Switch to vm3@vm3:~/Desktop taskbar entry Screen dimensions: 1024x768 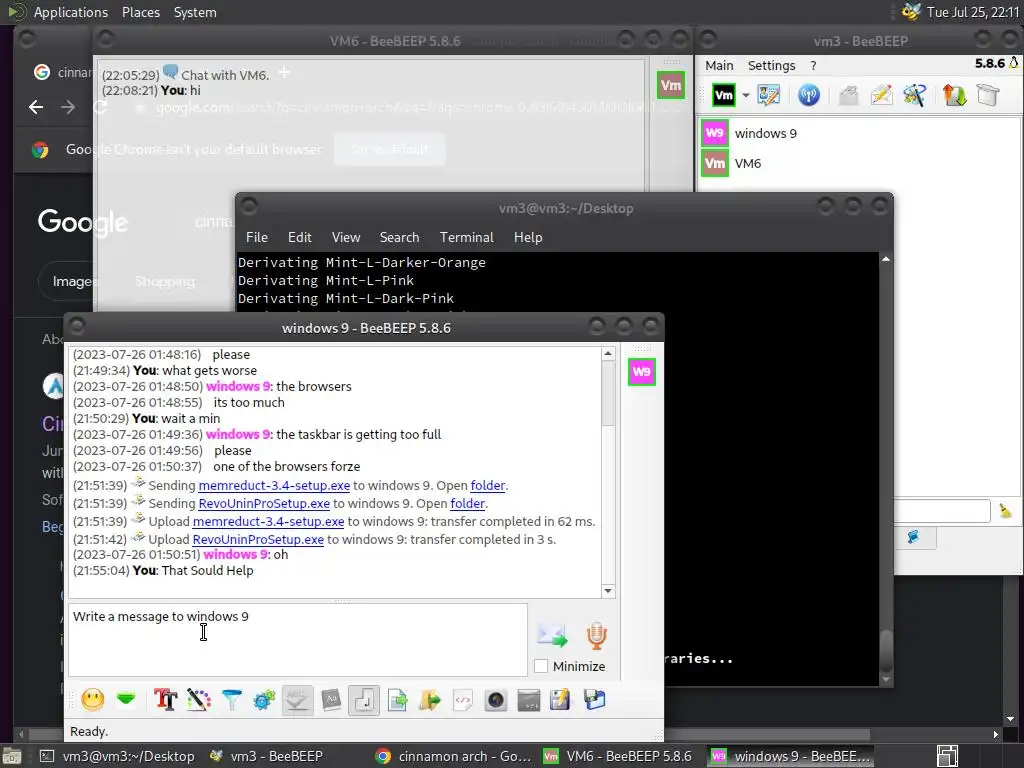[118, 756]
